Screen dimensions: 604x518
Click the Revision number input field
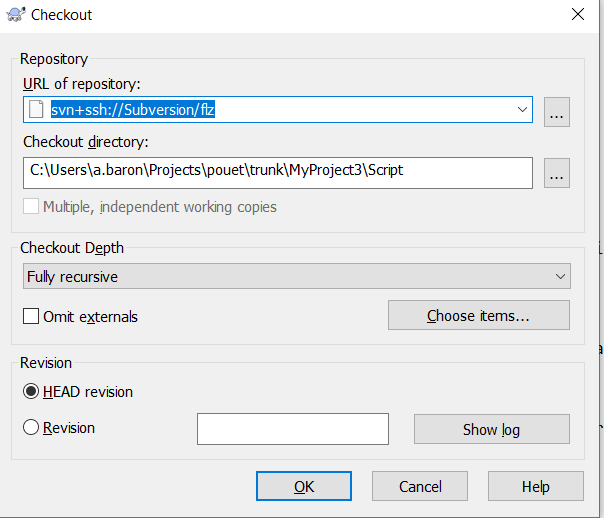tap(293, 429)
